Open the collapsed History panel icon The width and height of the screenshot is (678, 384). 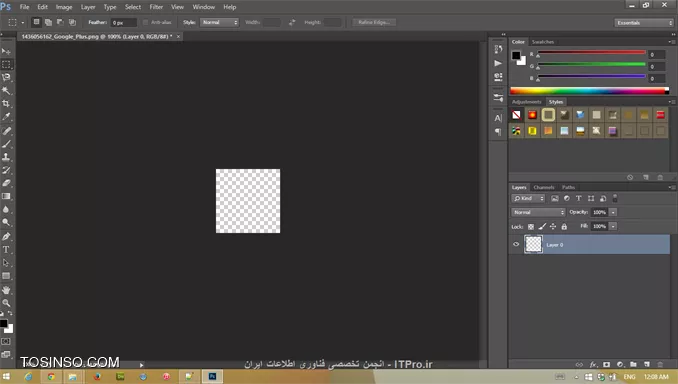(498, 49)
